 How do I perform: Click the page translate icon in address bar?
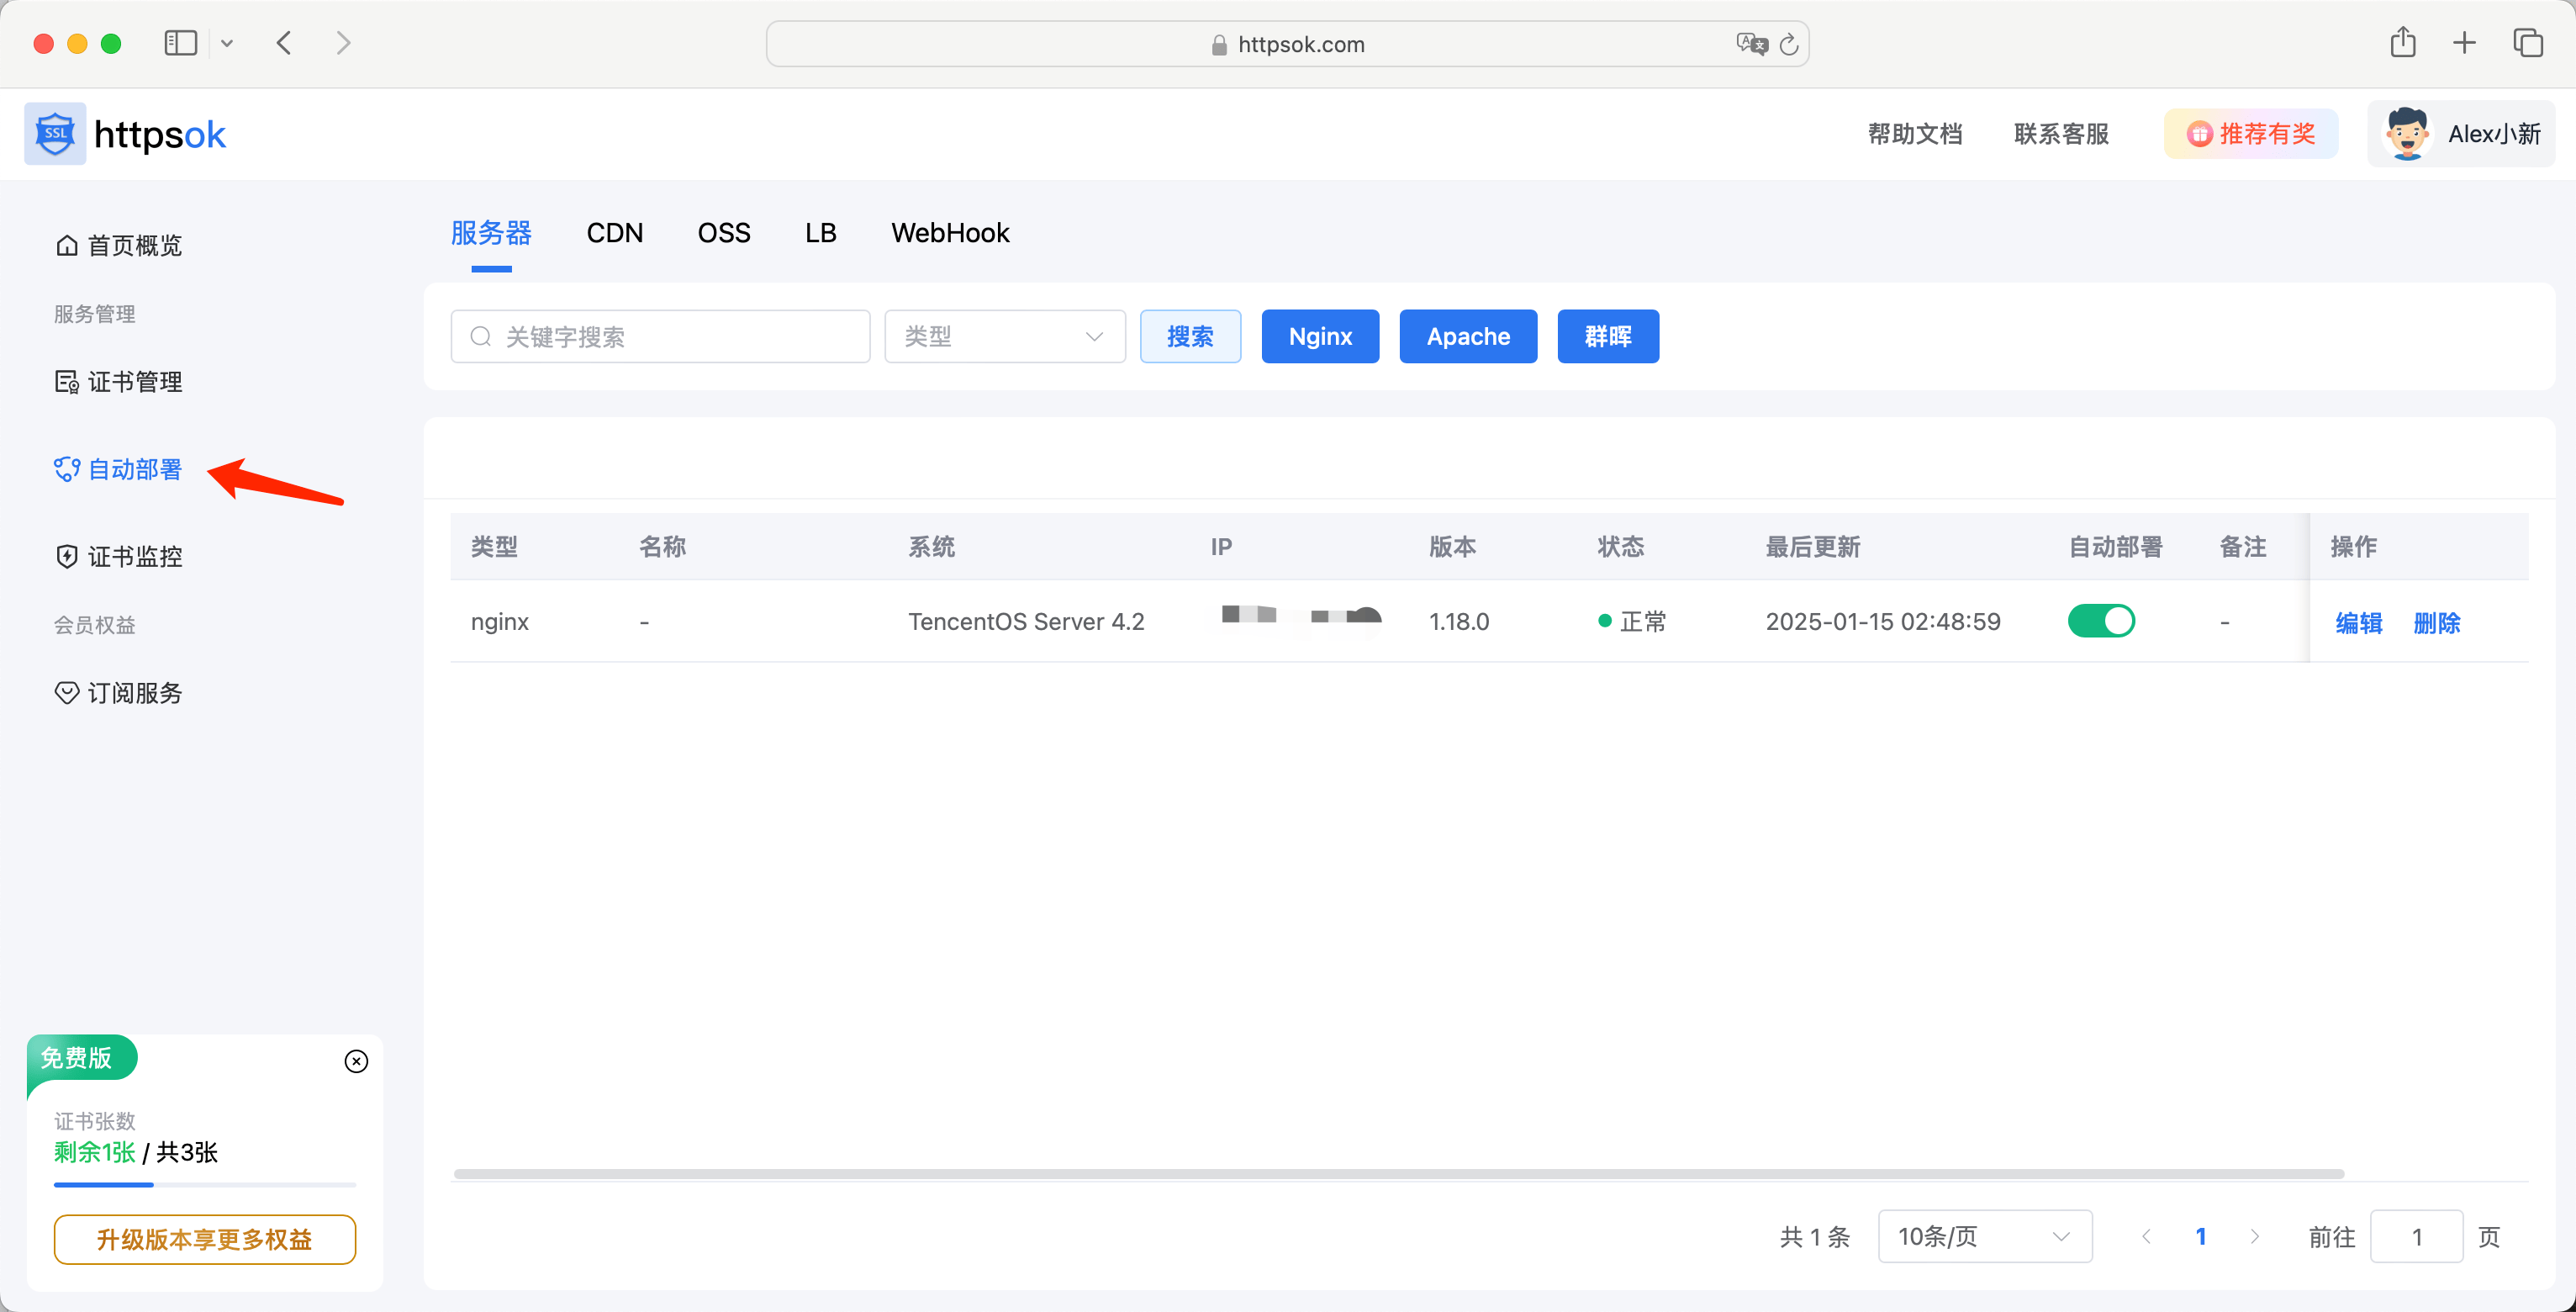1751,44
